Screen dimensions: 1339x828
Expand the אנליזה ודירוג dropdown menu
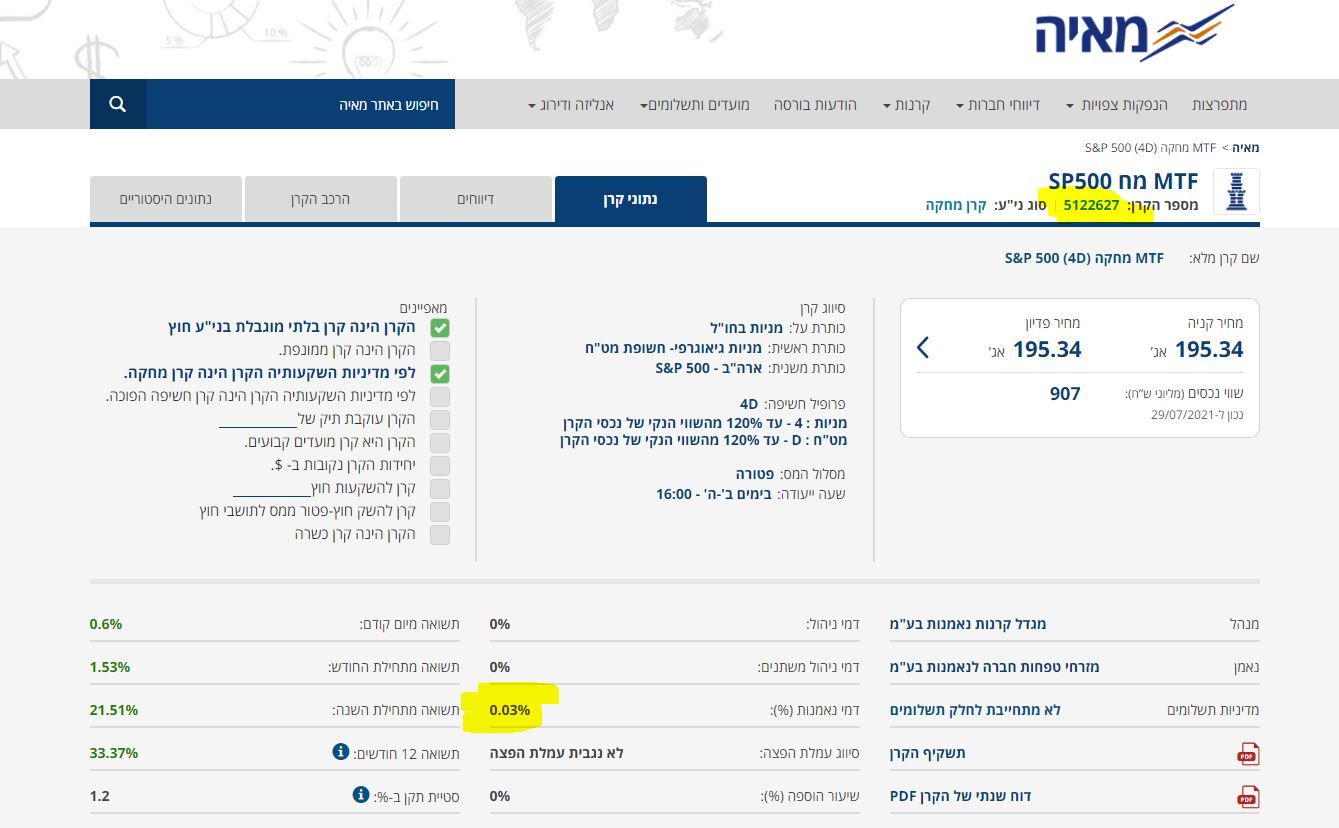click(x=571, y=105)
